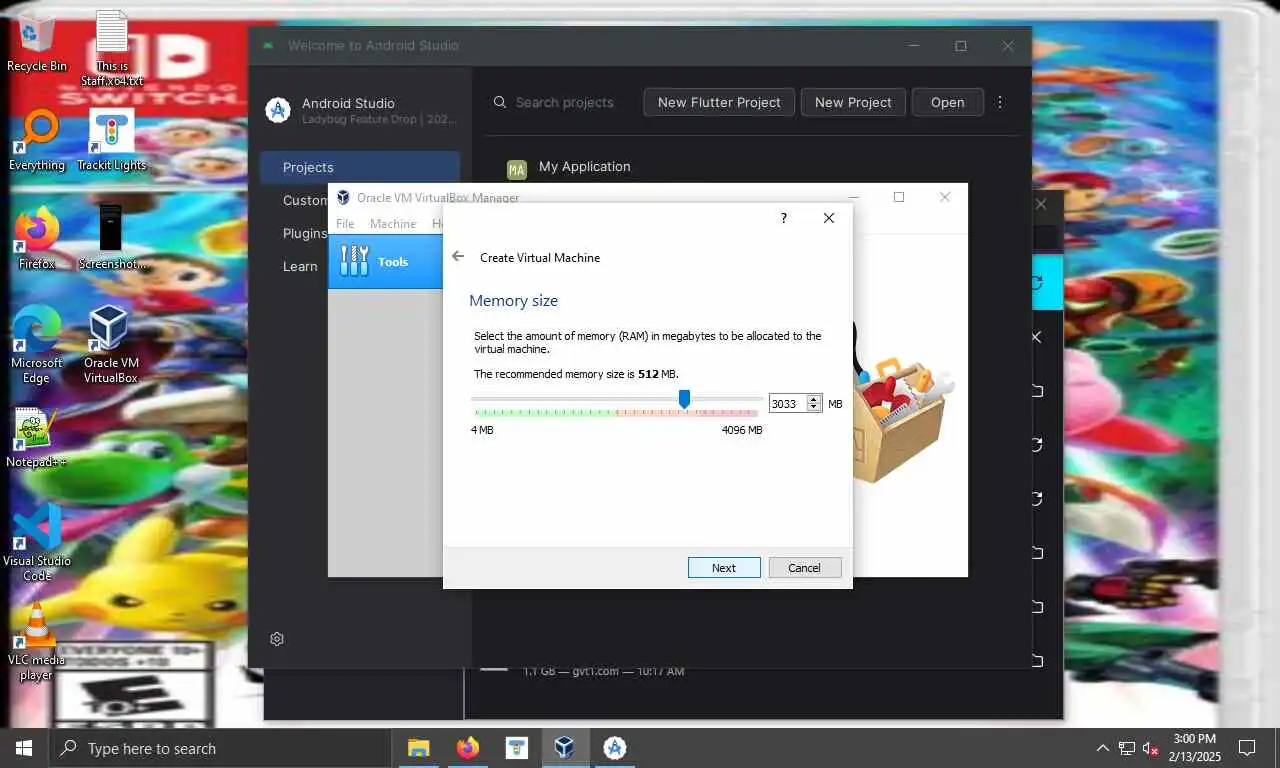Open VLC media player desktop shortcut
Image resolution: width=1280 pixels, height=768 pixels.
point(37,641)
